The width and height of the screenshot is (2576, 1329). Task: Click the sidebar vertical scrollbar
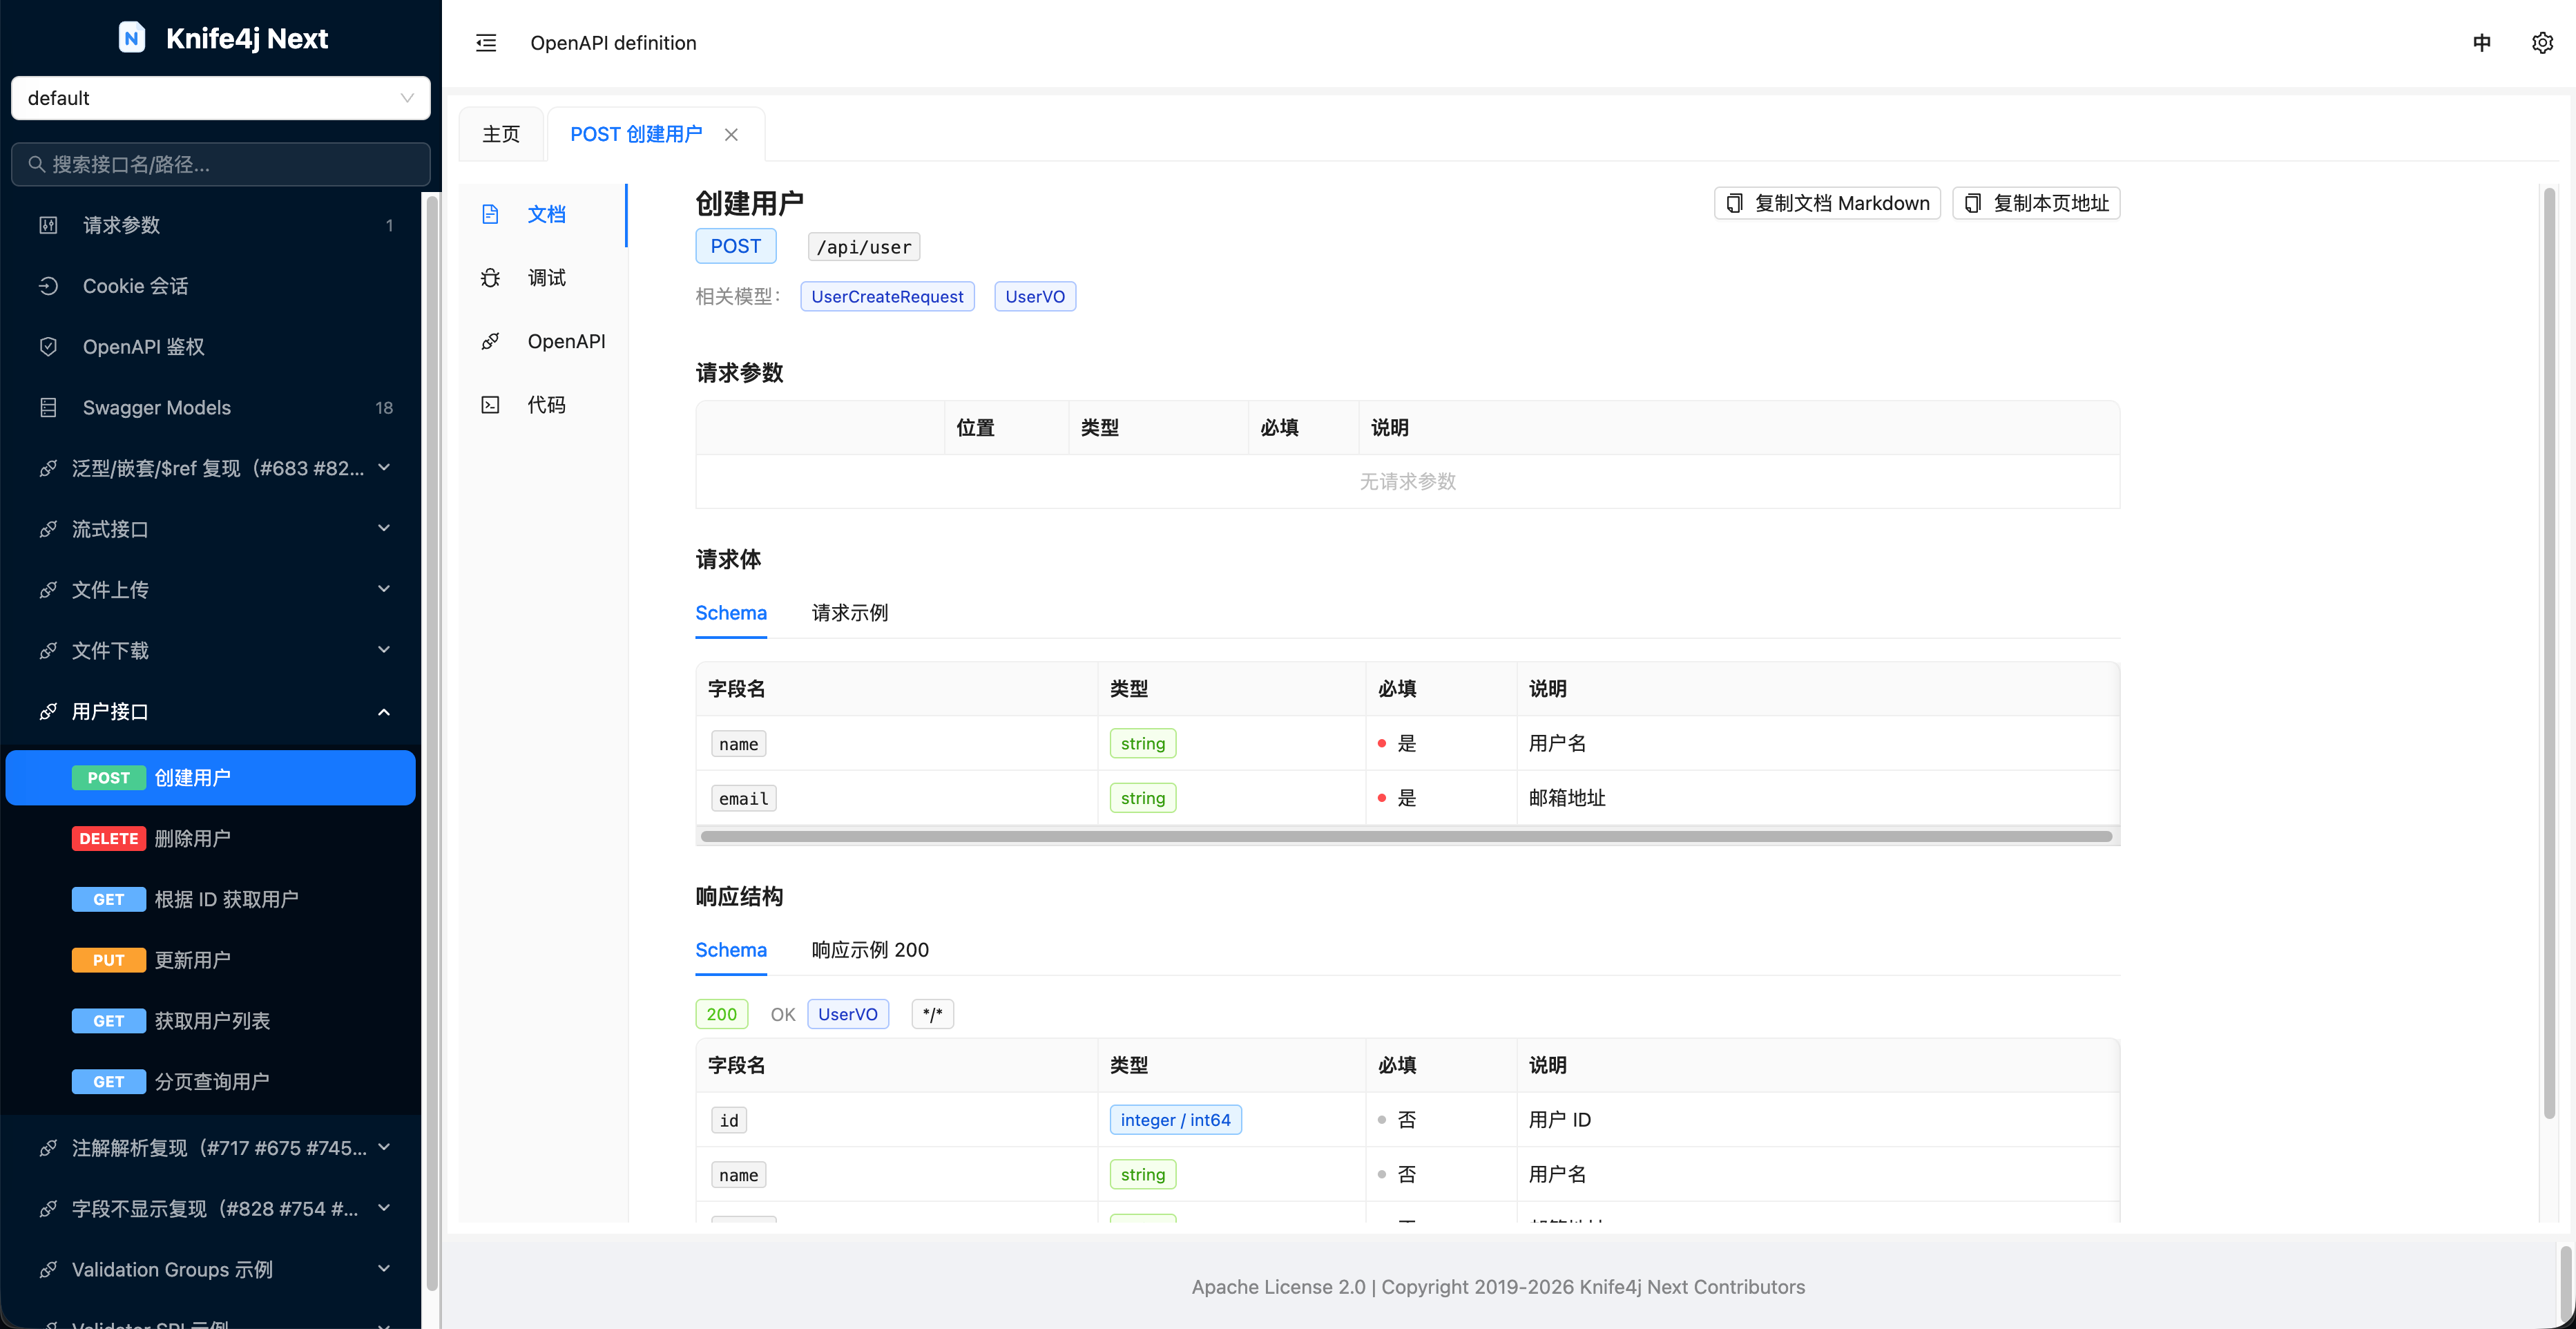click(x=432, y=742)
